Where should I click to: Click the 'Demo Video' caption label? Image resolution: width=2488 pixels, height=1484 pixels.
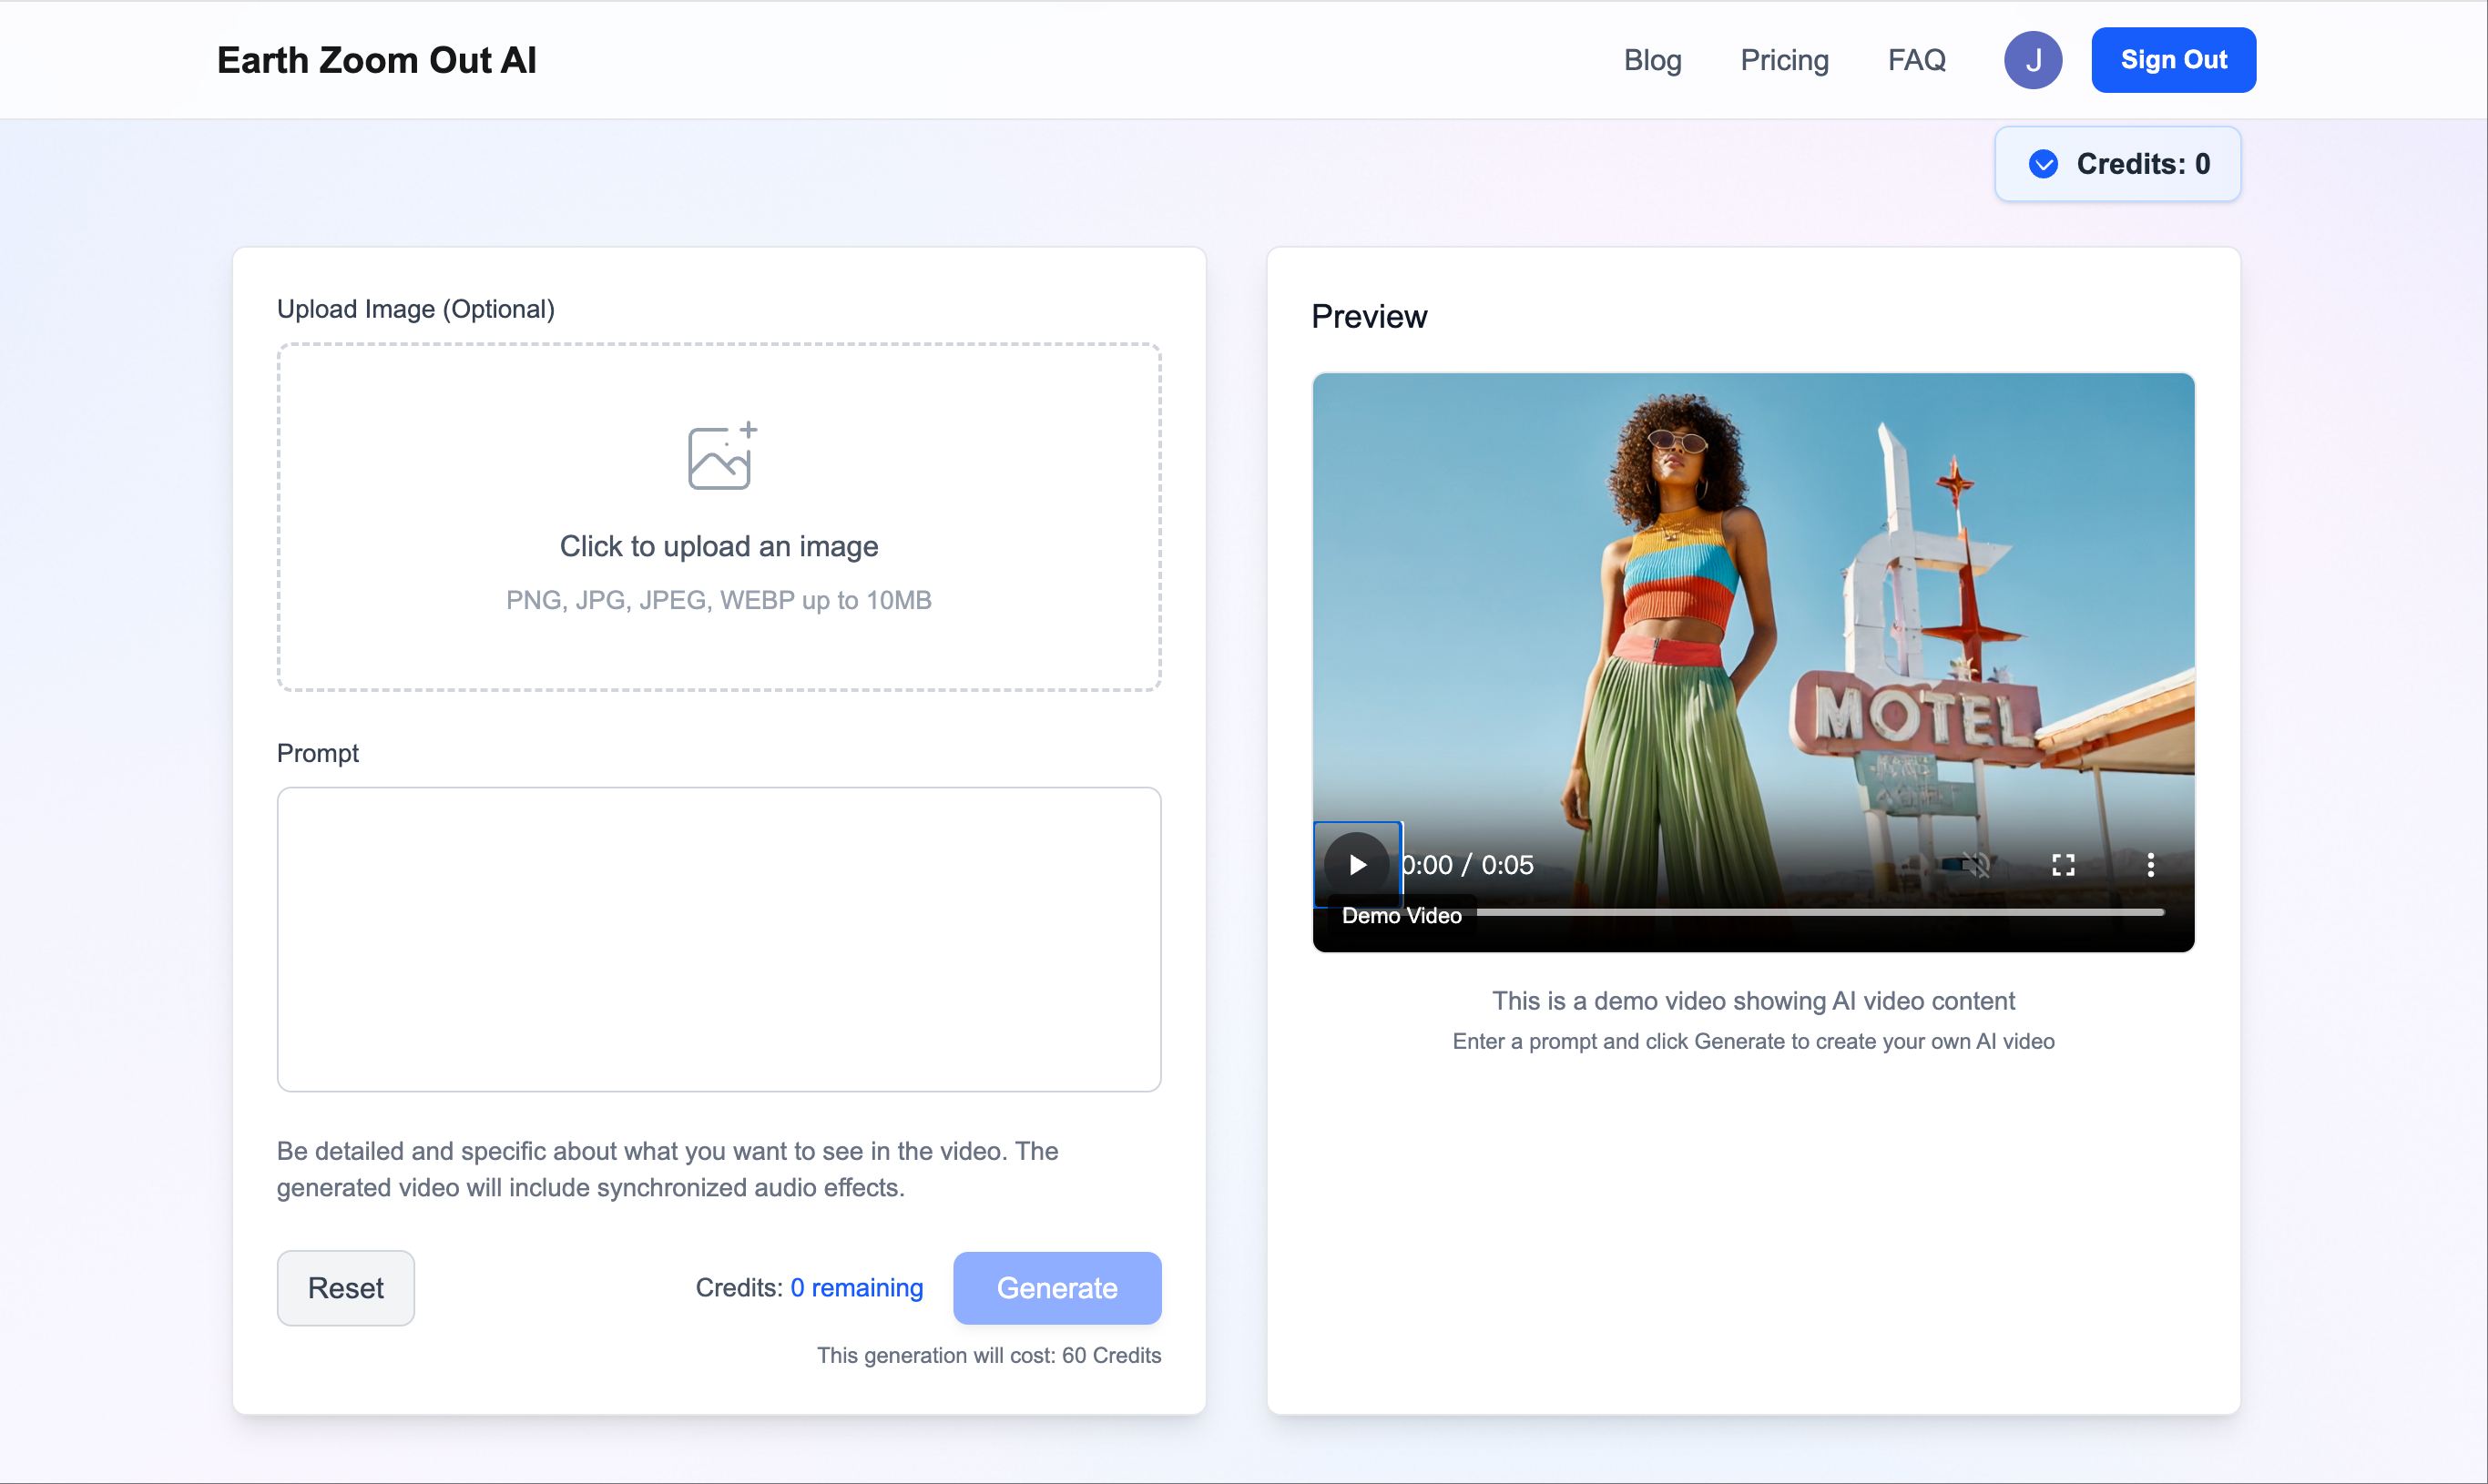1400,916
